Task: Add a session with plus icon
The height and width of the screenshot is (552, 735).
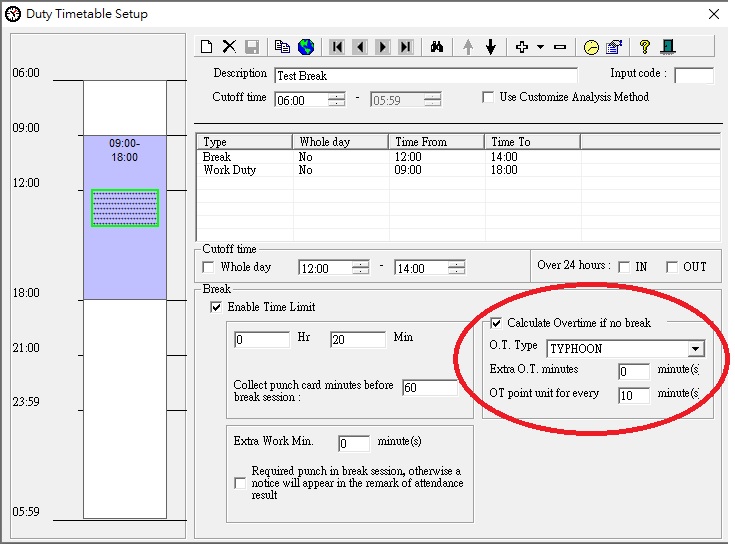Action: pos(522,47)
